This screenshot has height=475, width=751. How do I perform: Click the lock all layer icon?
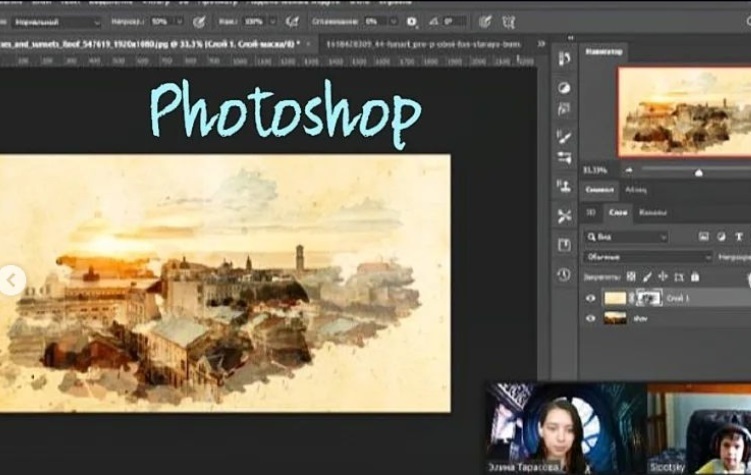[x=695, y=277]
